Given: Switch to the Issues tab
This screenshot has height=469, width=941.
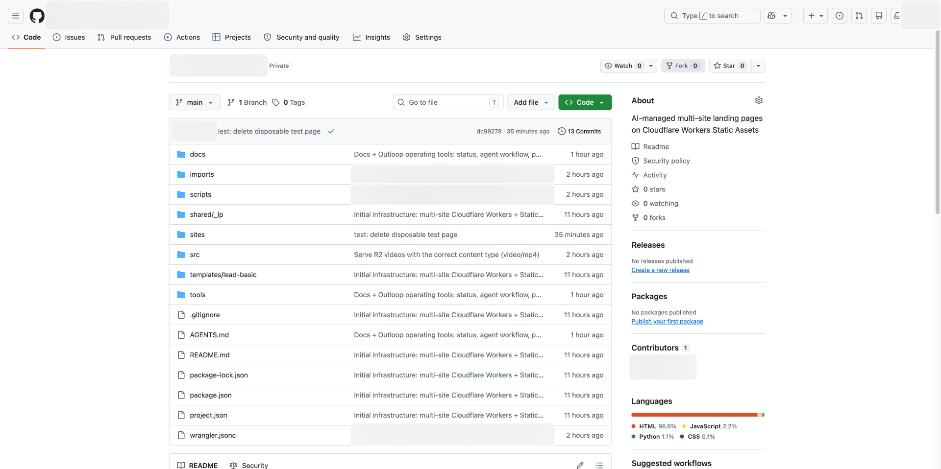Looking at the screenshot, I should pos(69,37).
